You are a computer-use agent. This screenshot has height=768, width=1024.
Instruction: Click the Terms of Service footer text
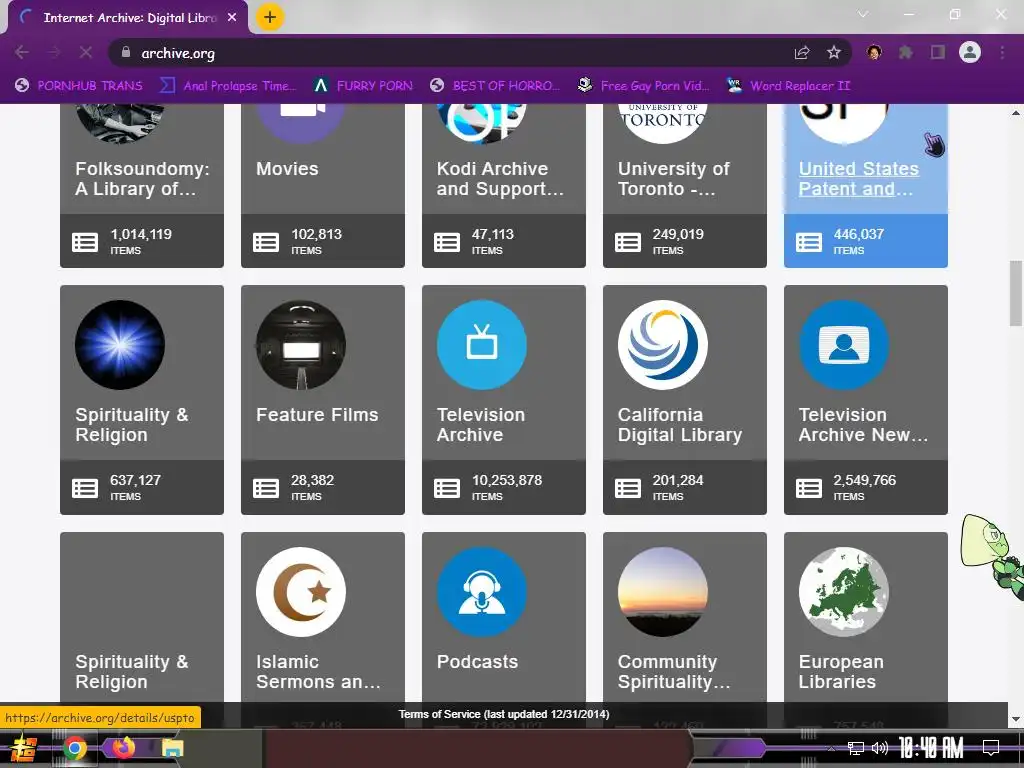pos(504,714)
